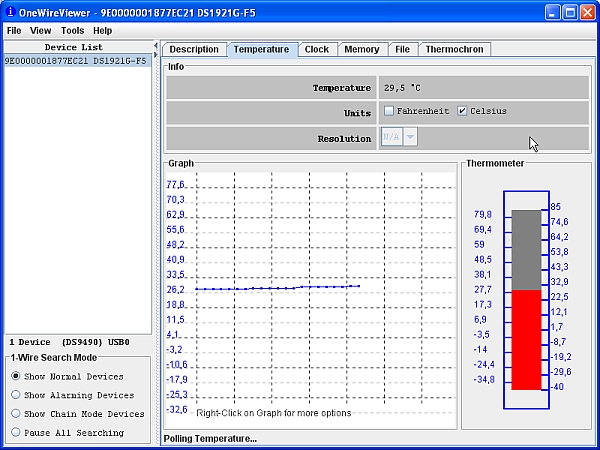The width and height of the screenshot is (600, 450).
Task: Click thermometer scale label 79,8
Action: [x=483, y=215]
